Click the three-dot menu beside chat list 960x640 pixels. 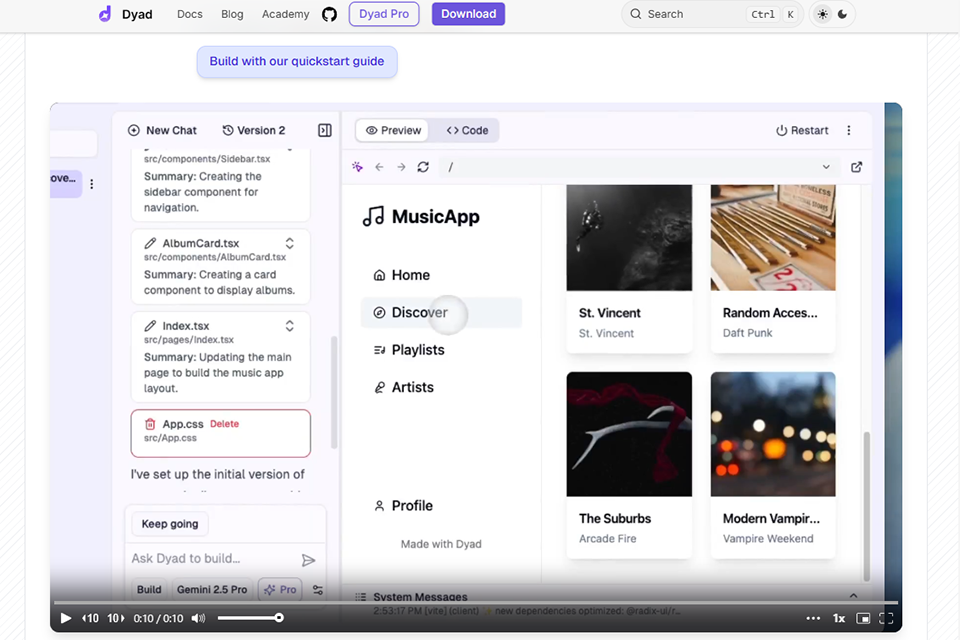point(92,184)
